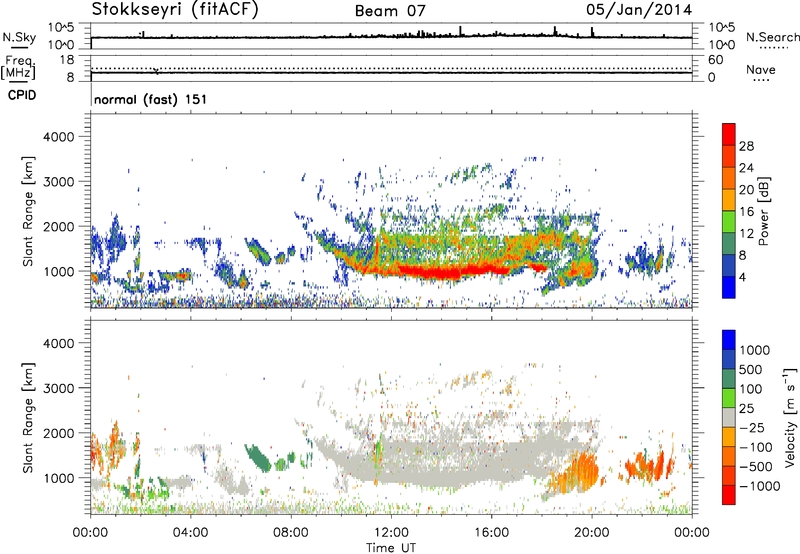The image size is (800, 554).
Task: Pick the red bottom velocity colorbar segment
Action: click(x=729, y=495)
